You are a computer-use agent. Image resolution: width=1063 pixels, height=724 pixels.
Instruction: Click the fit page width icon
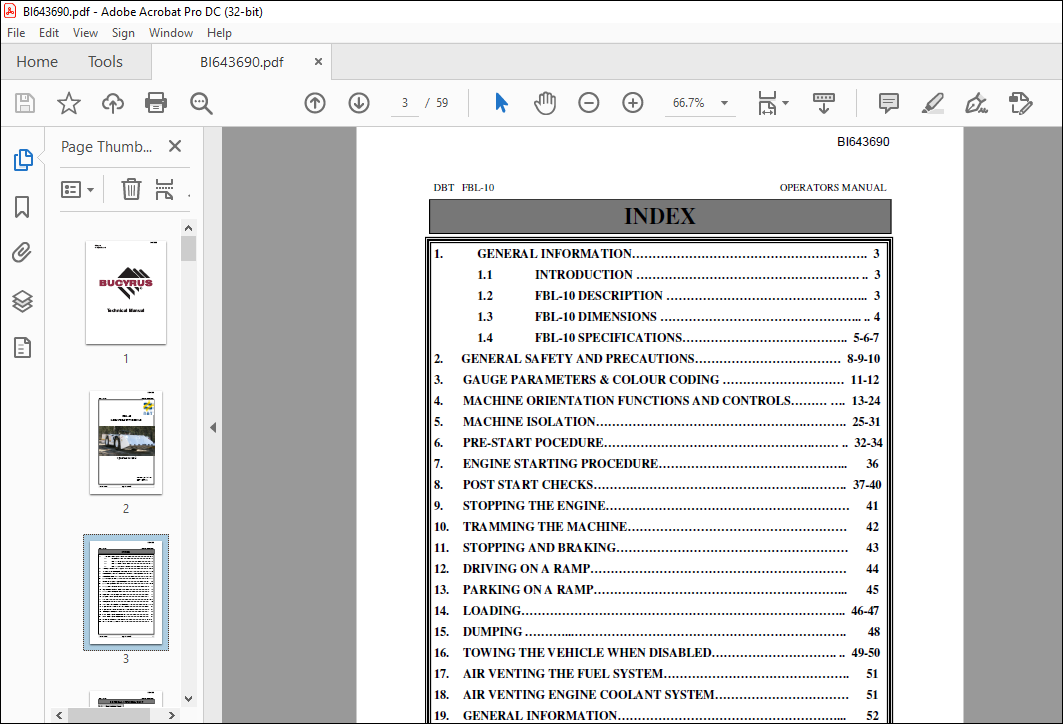[x=767, y=103]
